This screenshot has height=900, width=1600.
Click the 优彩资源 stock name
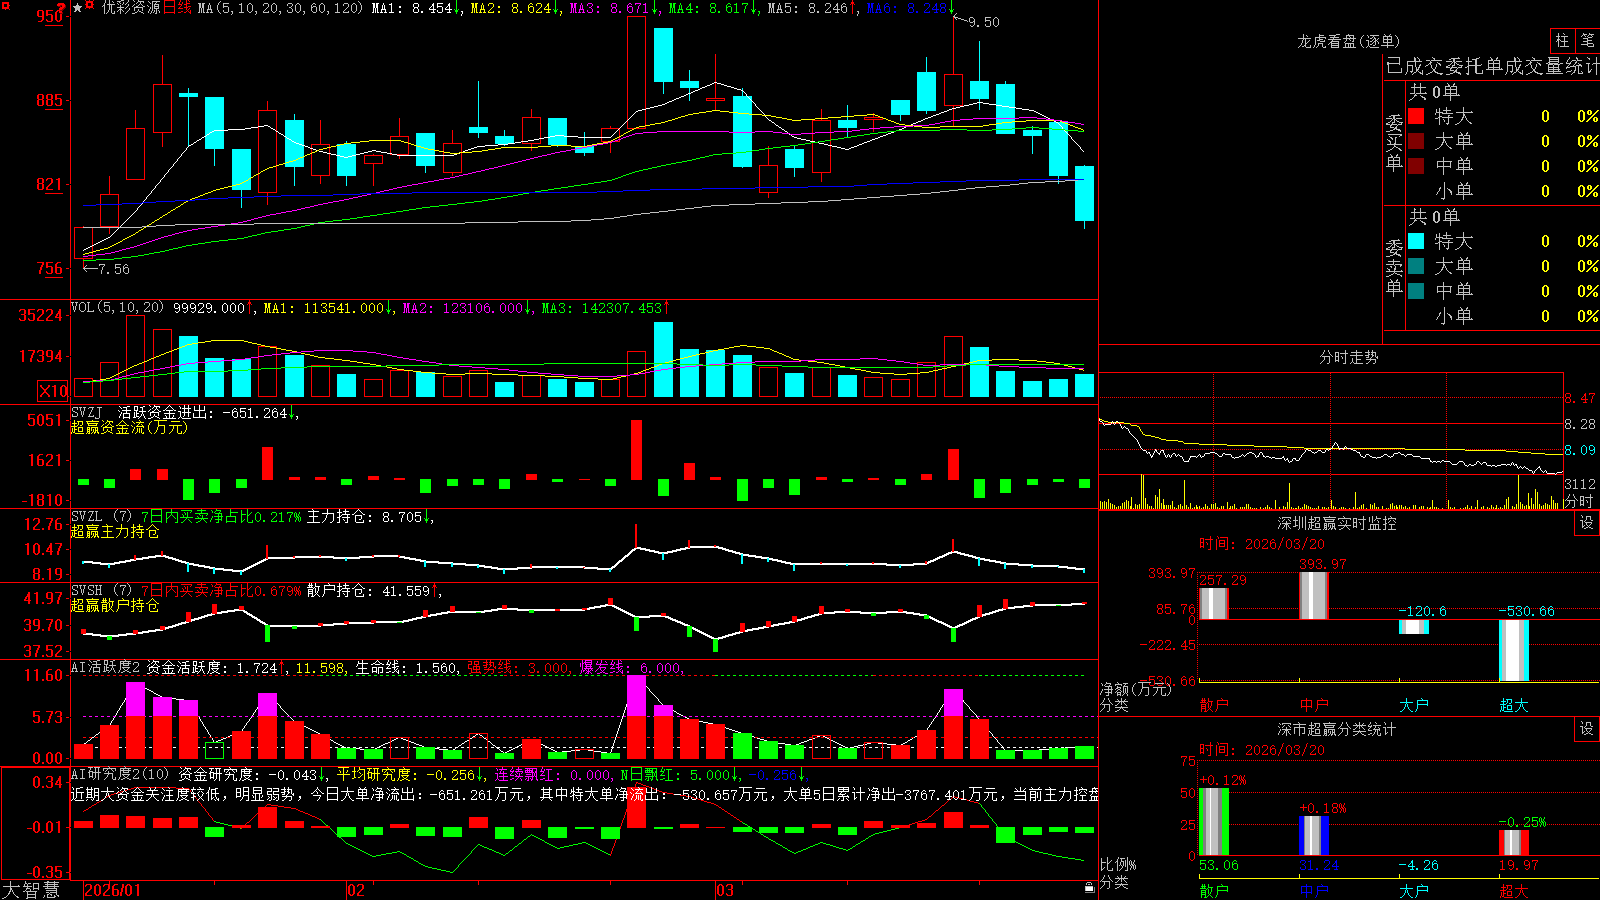click(131, 8)
